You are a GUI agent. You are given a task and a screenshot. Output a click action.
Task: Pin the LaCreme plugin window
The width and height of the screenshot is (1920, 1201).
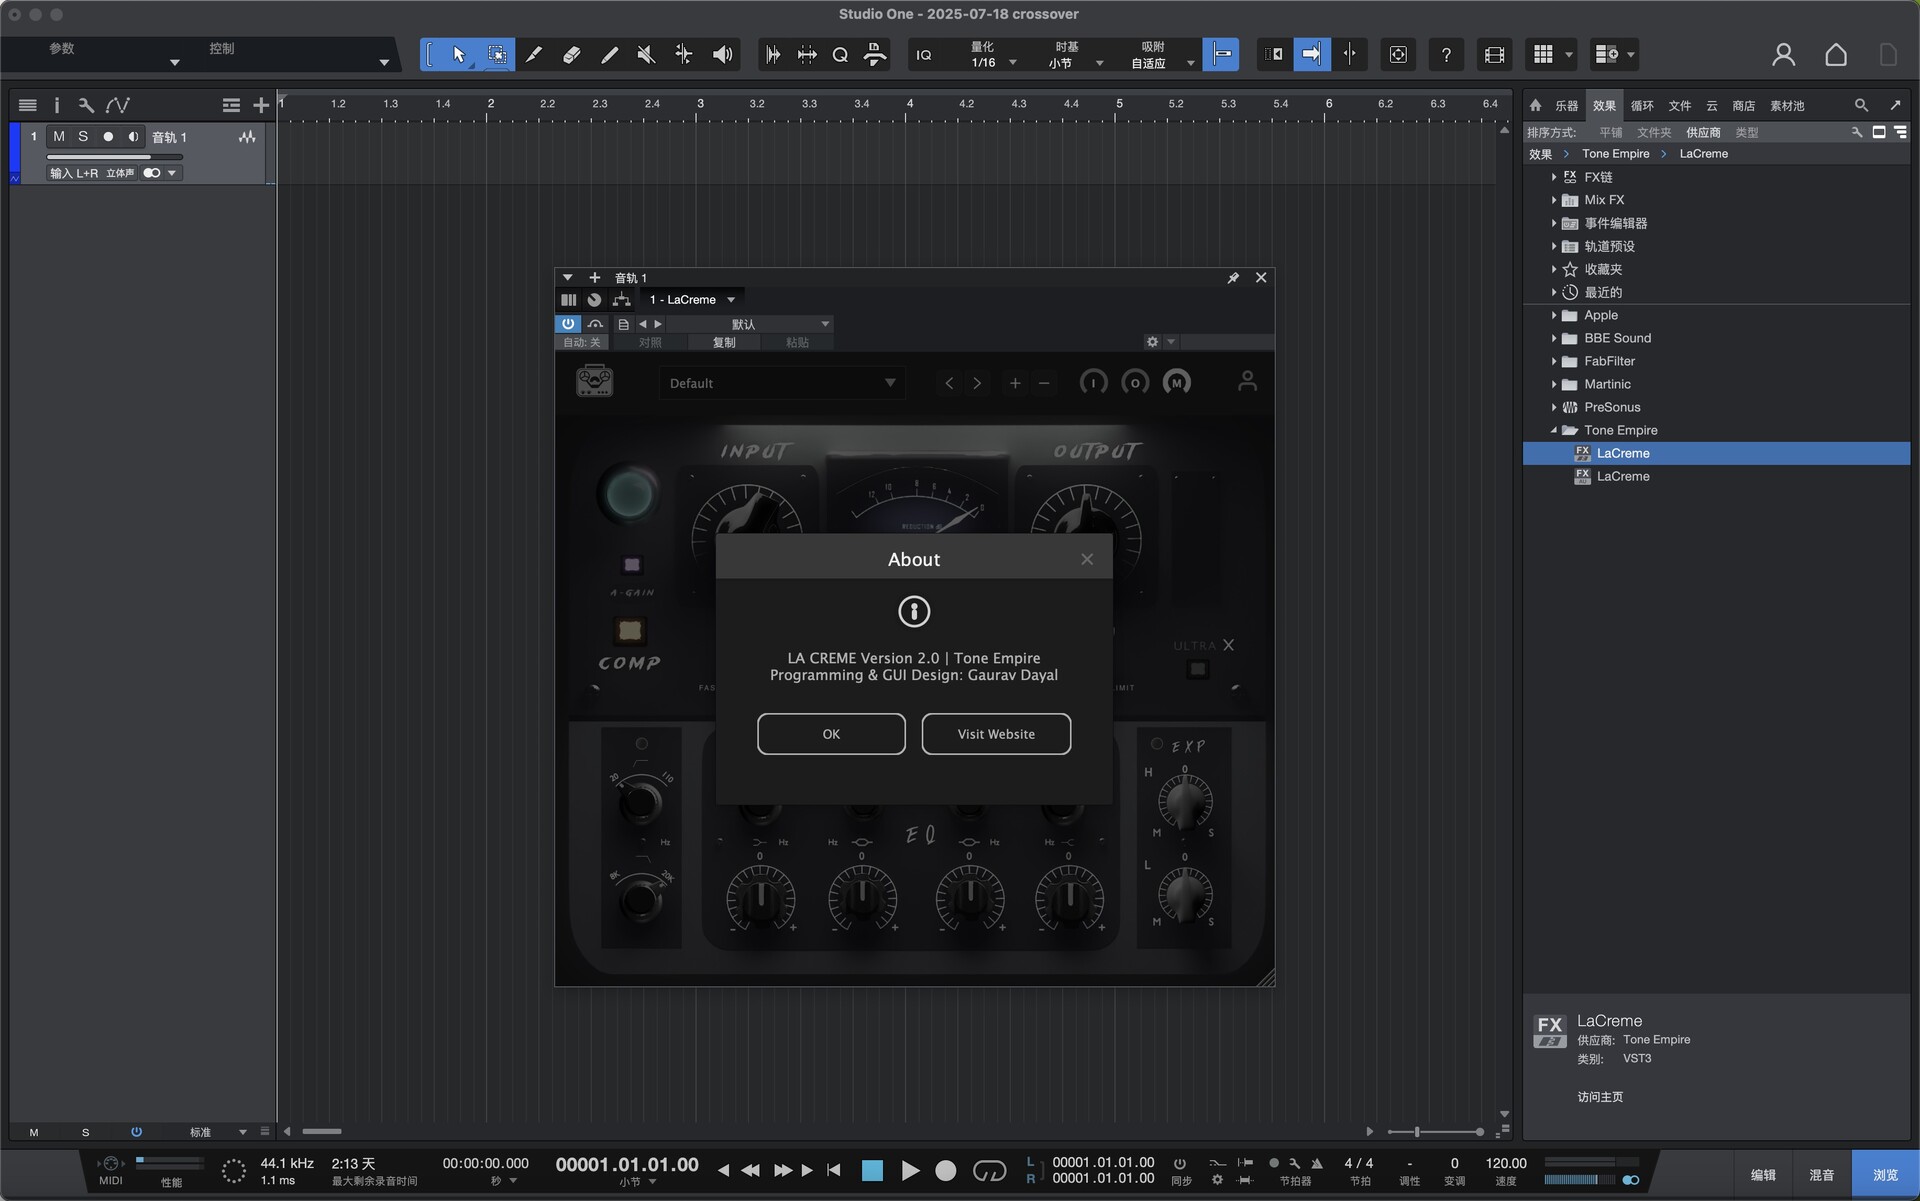[x=1233, y=278]
